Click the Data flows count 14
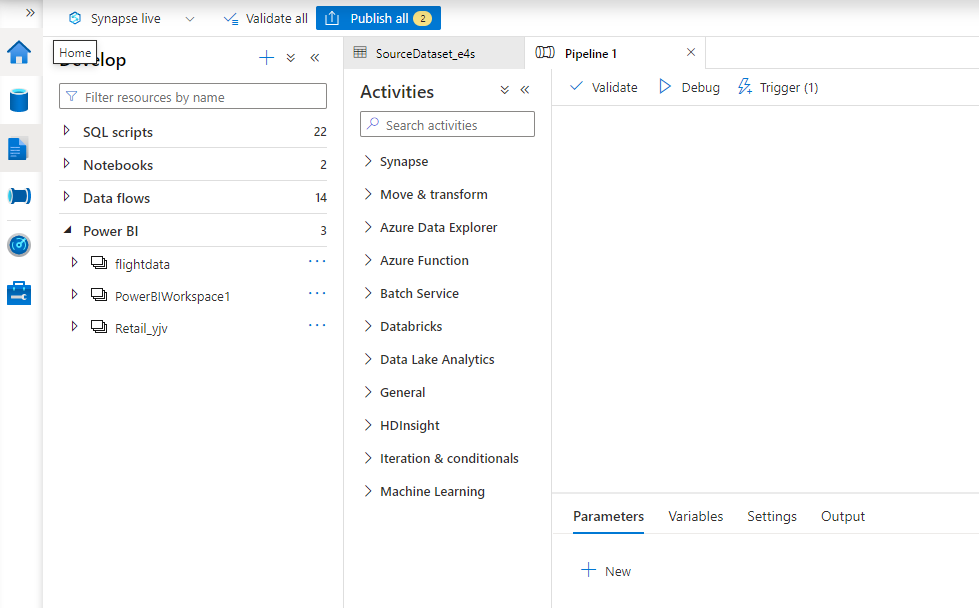 click(x=321, y=198)
